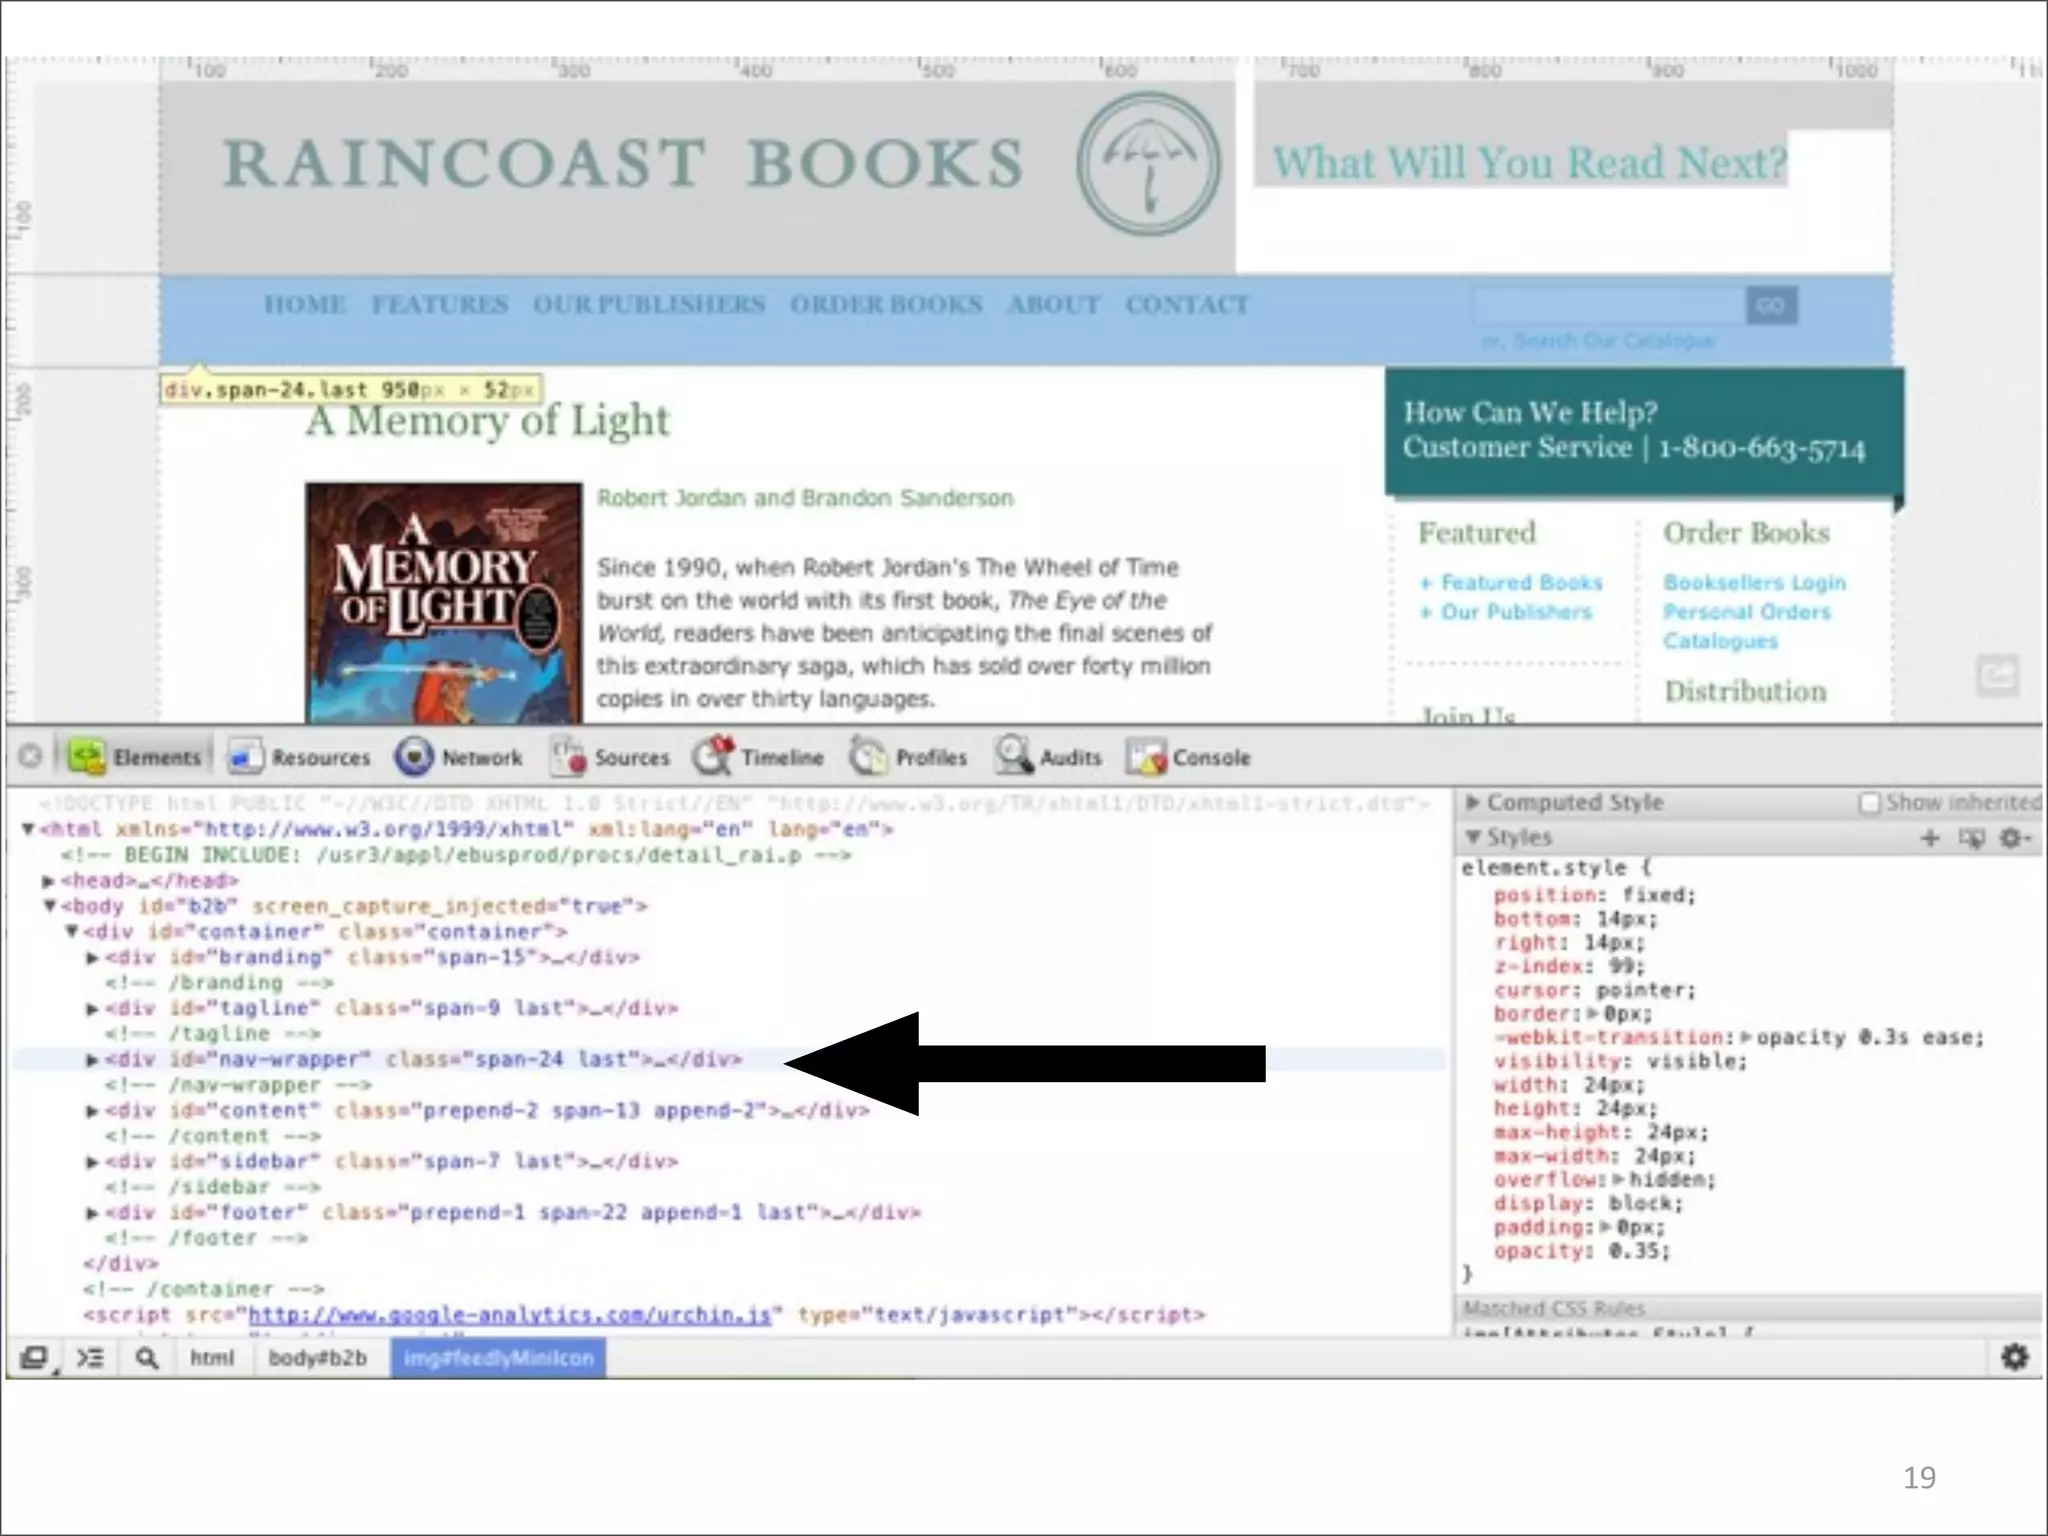Click the urchin.js script link
Viewport: 2048px width, 1536px height.
(509, 1315)
